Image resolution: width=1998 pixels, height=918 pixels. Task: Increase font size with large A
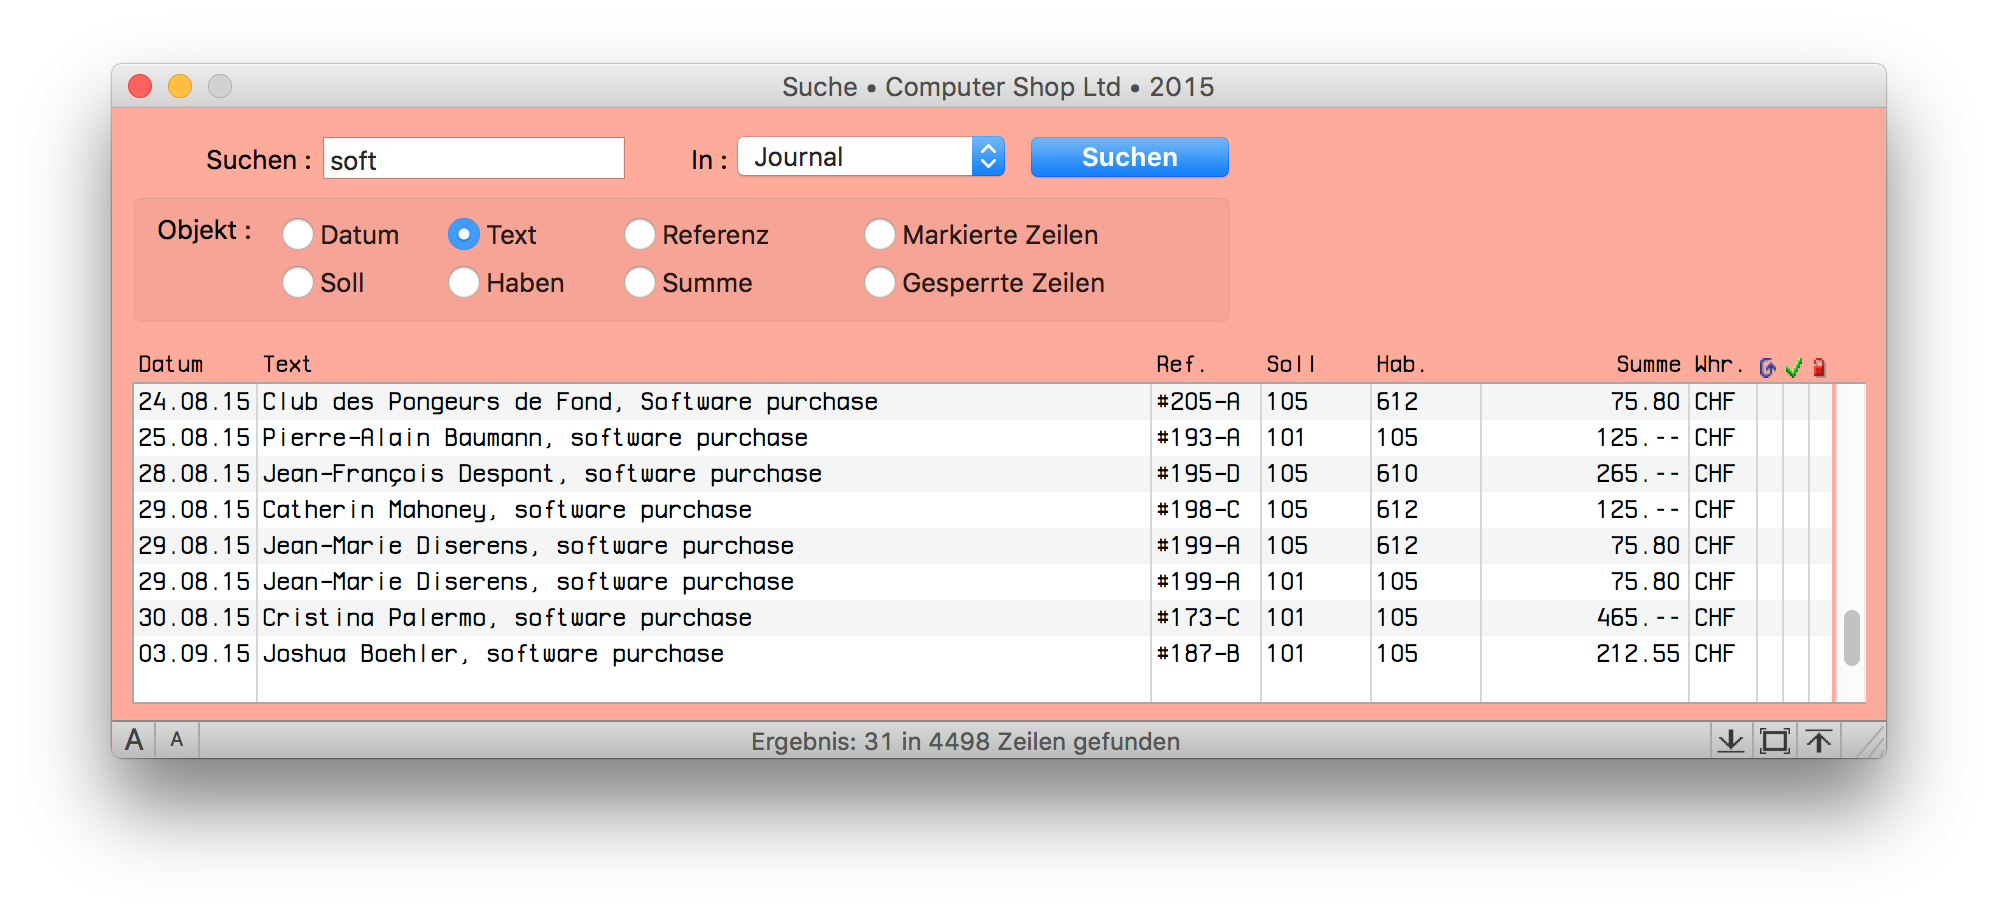pos(134,740)
